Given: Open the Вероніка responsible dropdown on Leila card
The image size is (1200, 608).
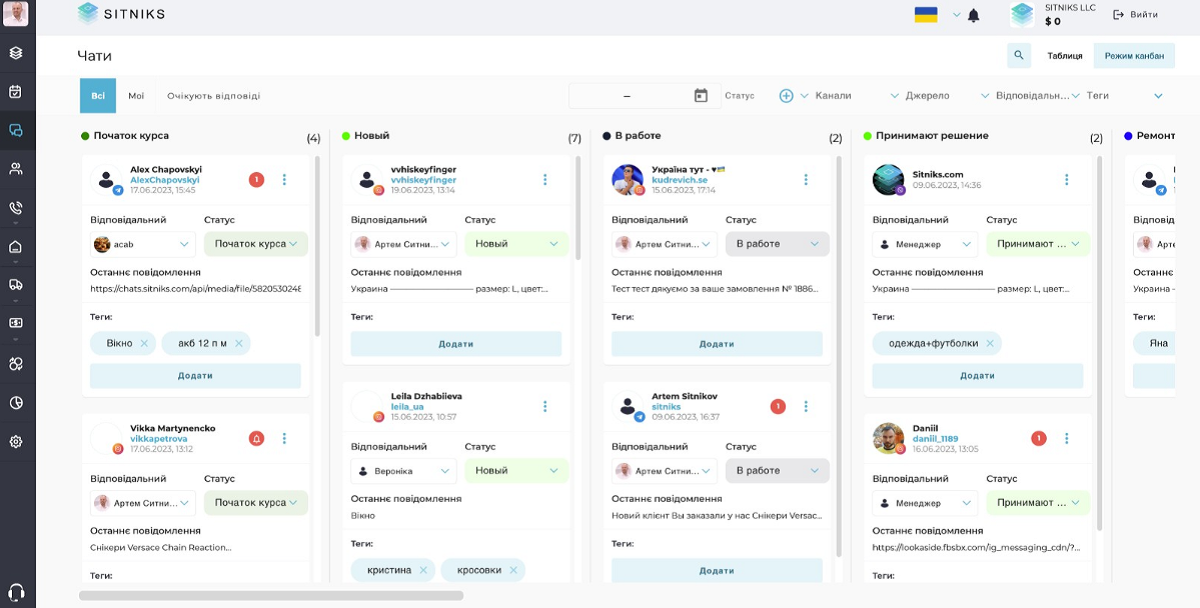Looking at the screenshot, I should pyautogui.click(x=404, y=470).
